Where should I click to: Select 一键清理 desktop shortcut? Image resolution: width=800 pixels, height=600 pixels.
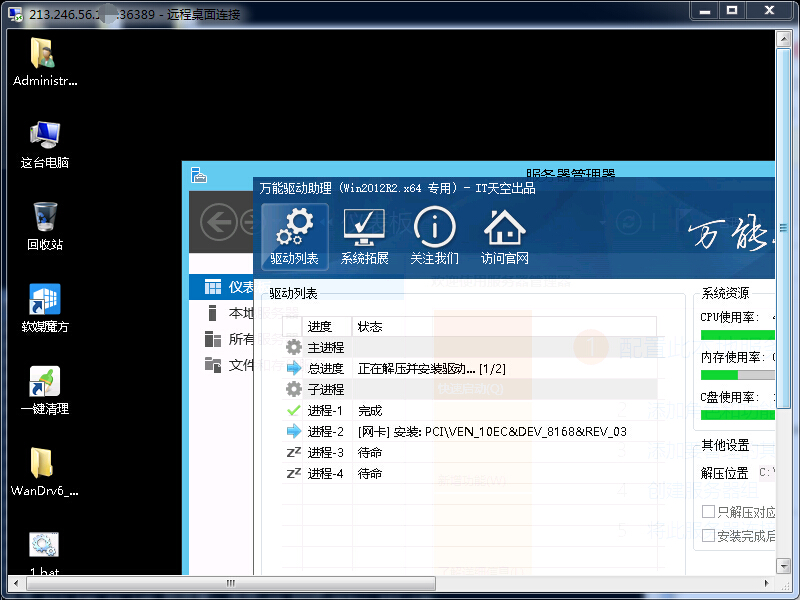point(44,389)
